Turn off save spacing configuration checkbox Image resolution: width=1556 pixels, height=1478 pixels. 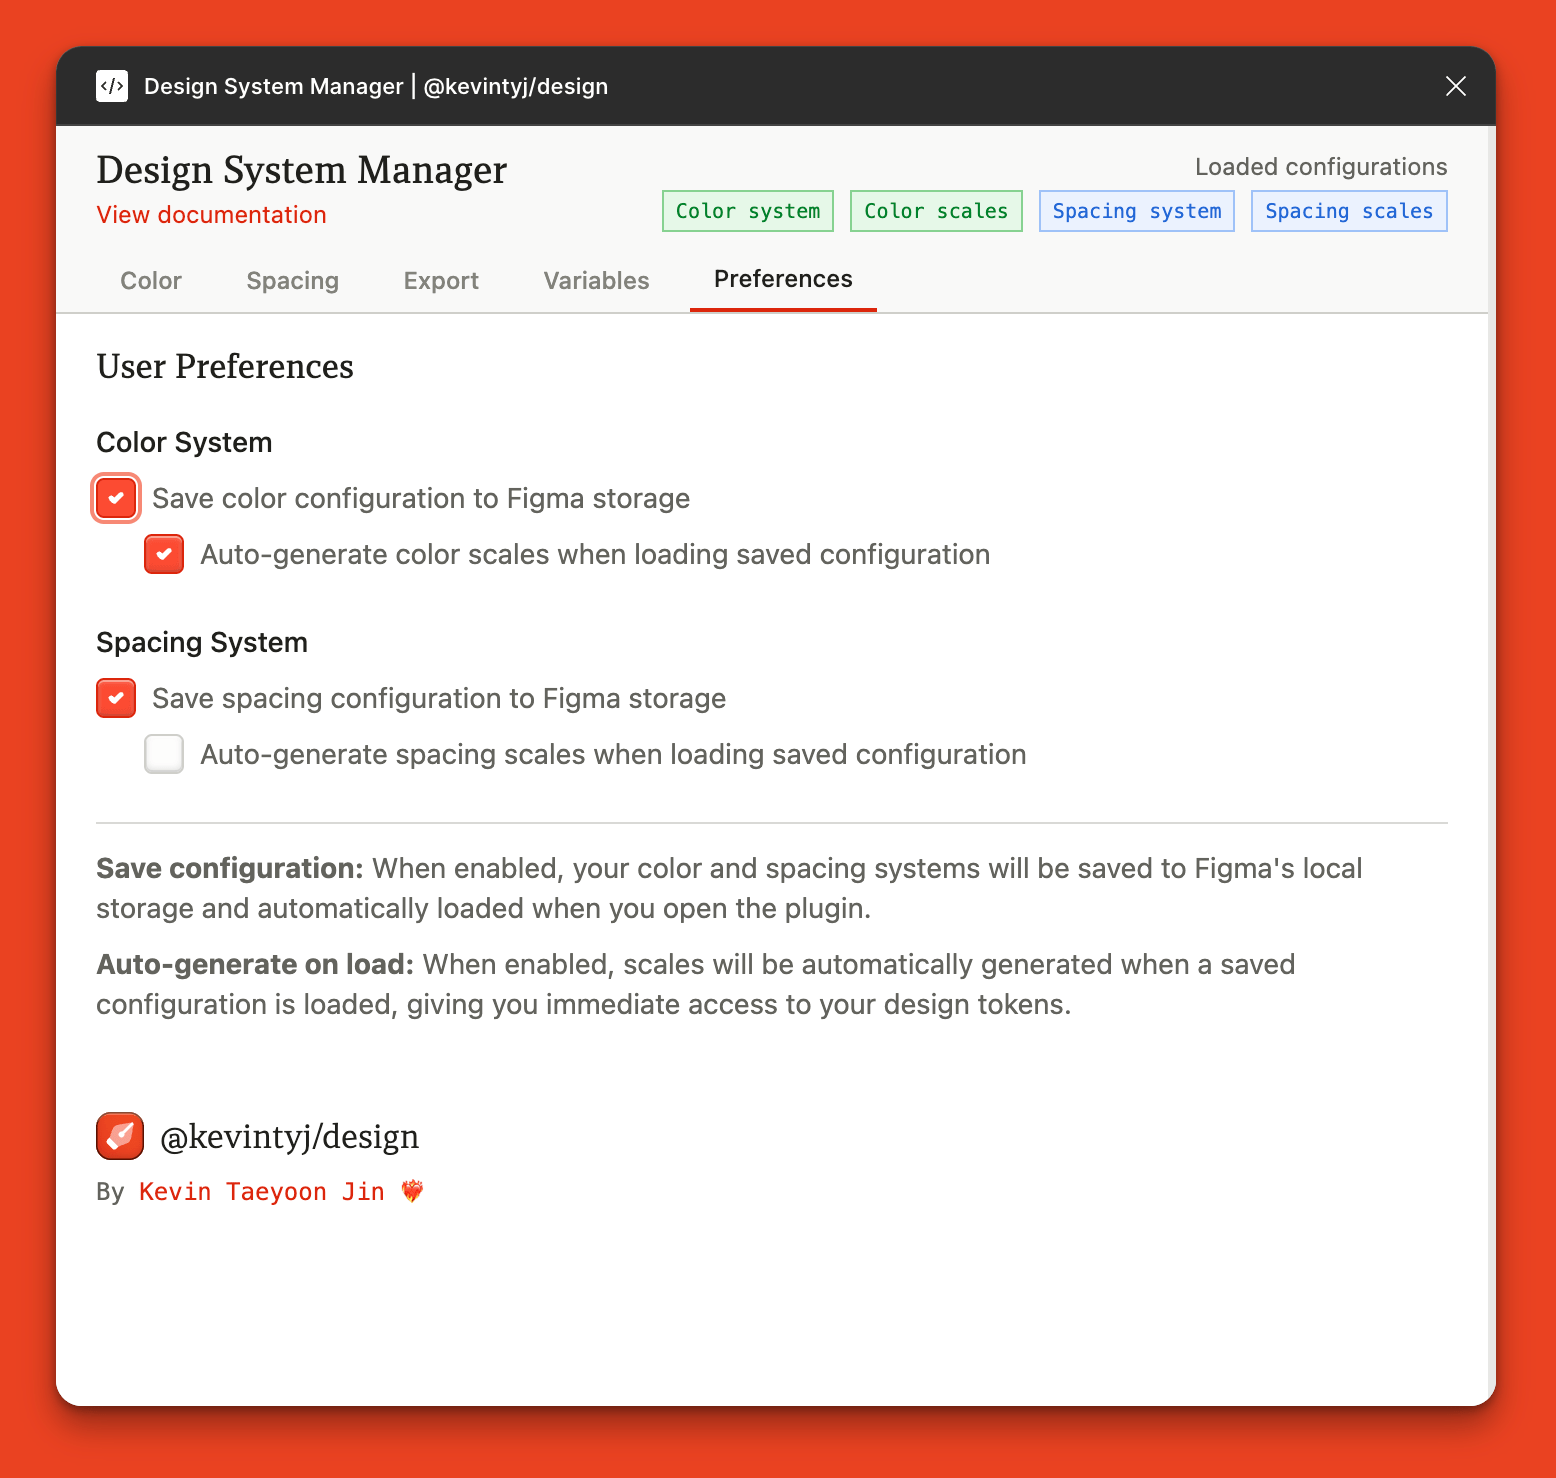tap(116, 698)
